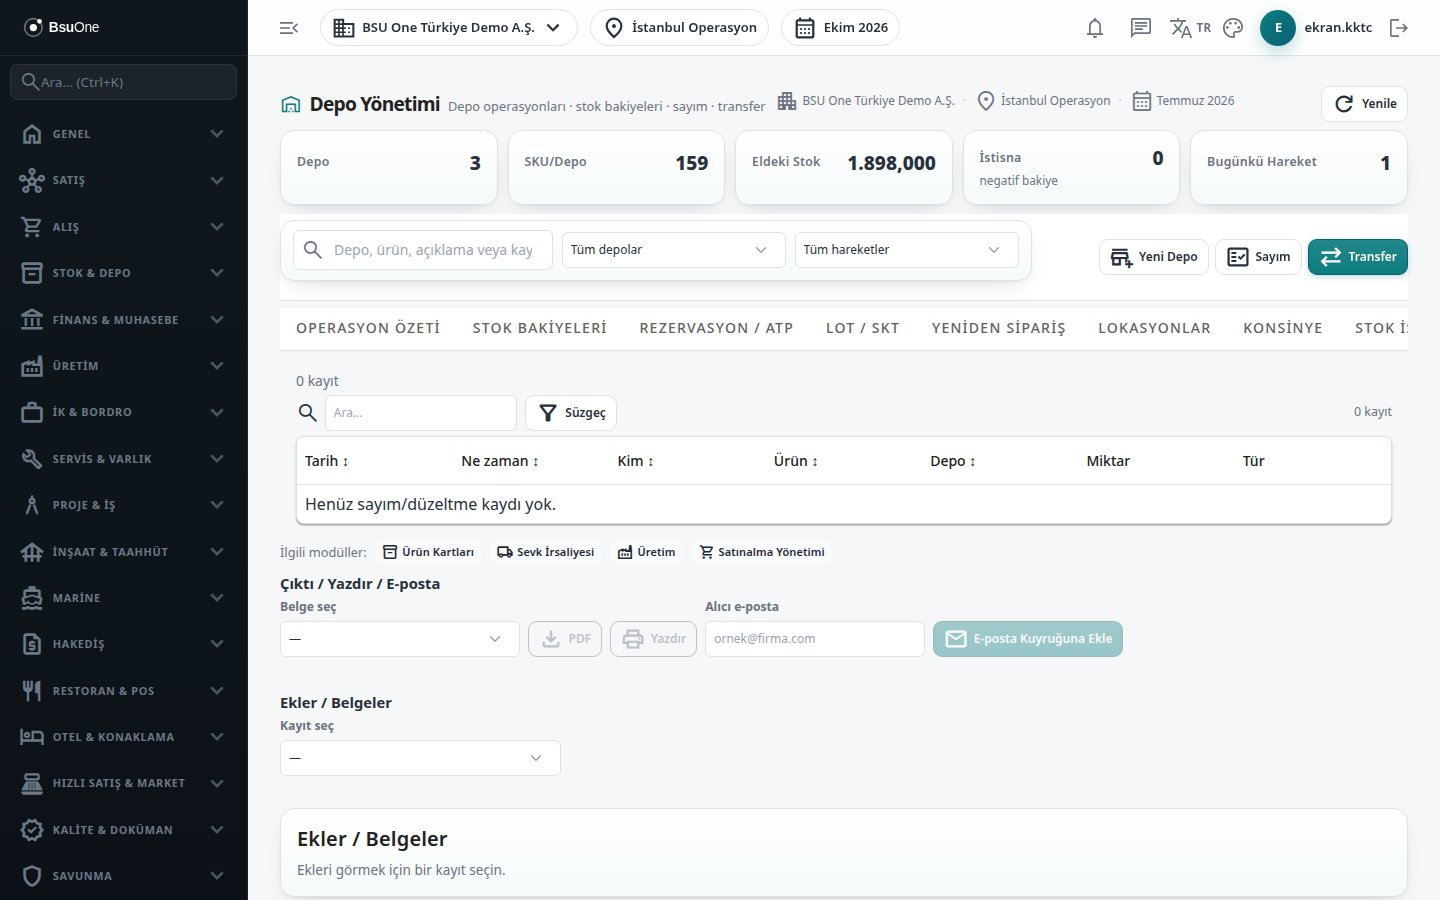Collapse the sidebar with the menu toggle icon
1440x900 pixels.
click(x=289, y=28)
